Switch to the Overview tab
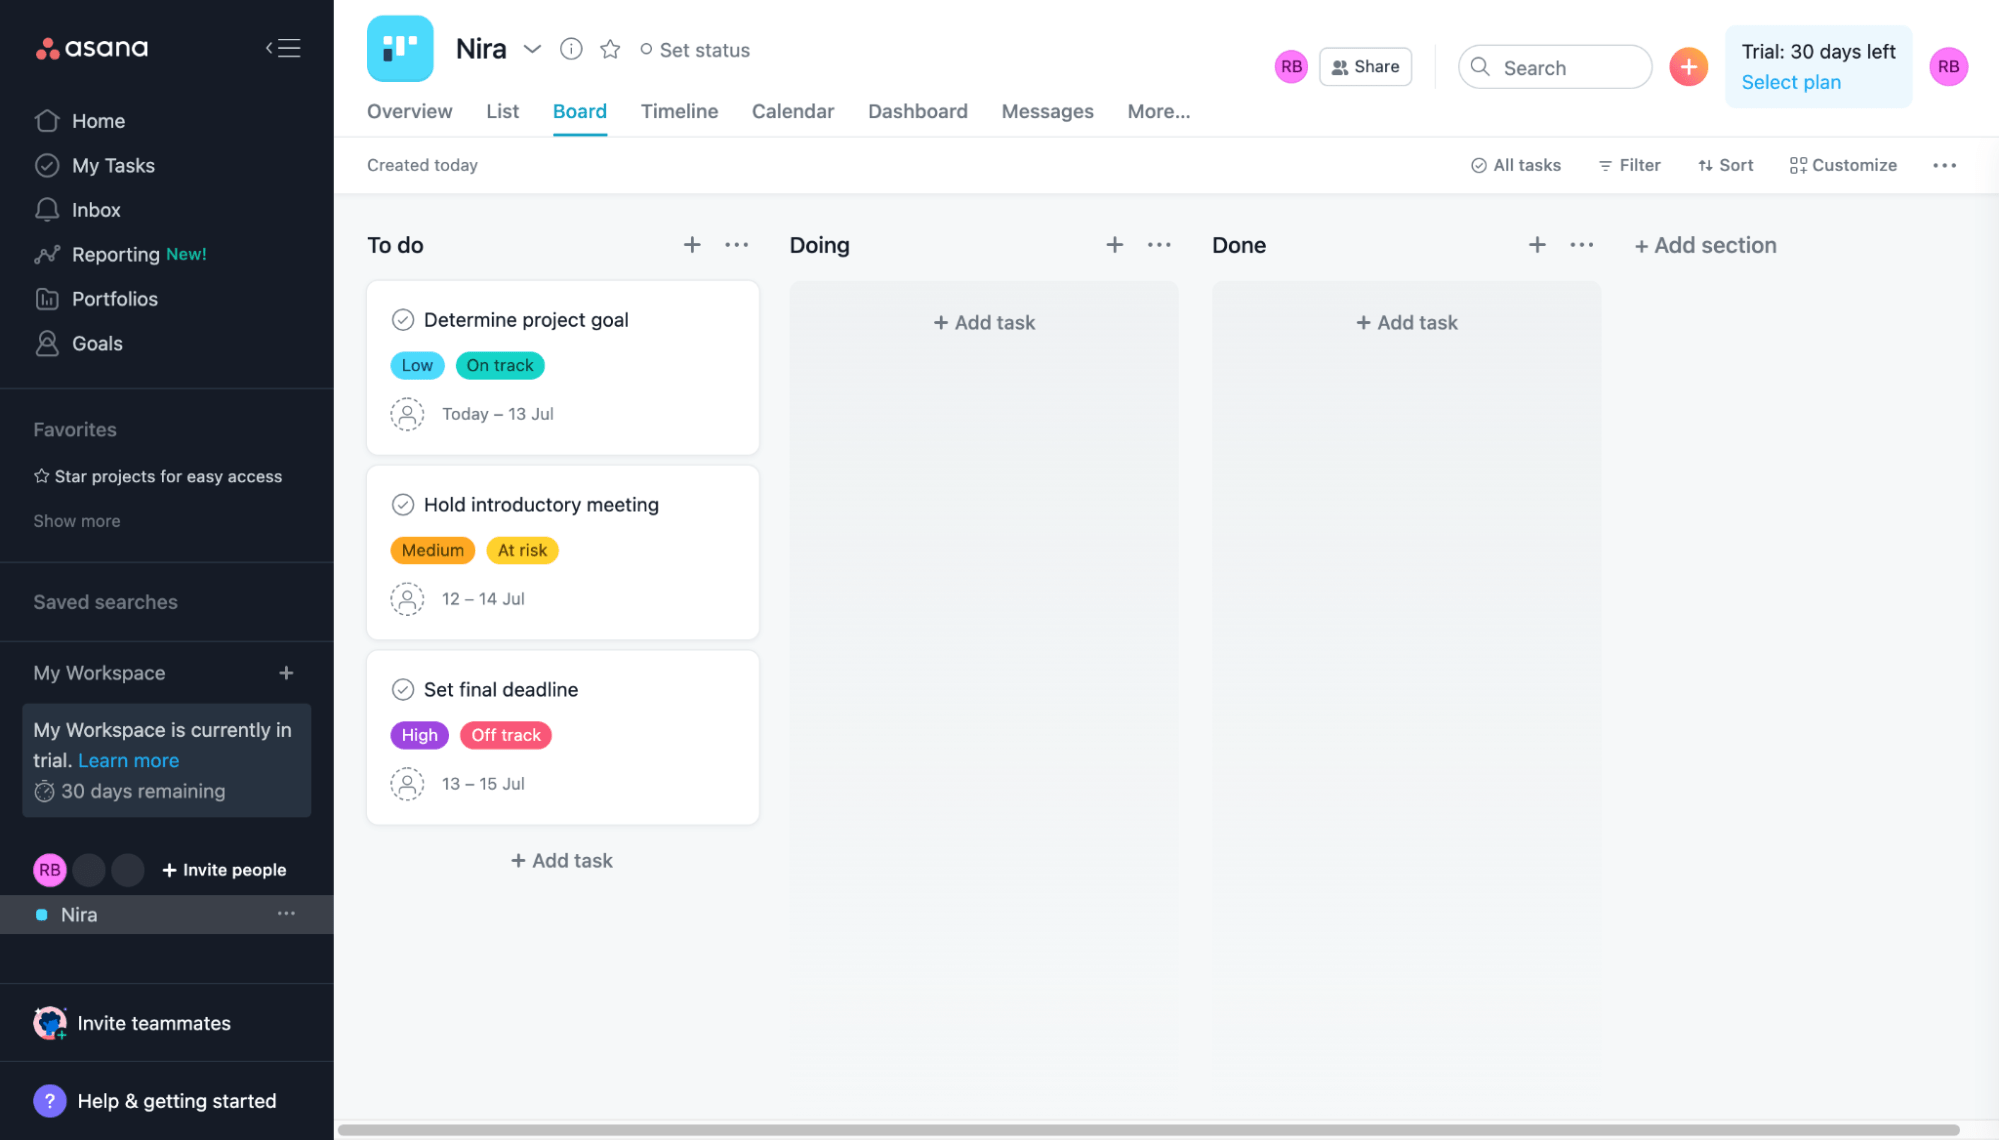Image resolution: width=1999 pixels, height=1141 pixels. click(409, 112)
